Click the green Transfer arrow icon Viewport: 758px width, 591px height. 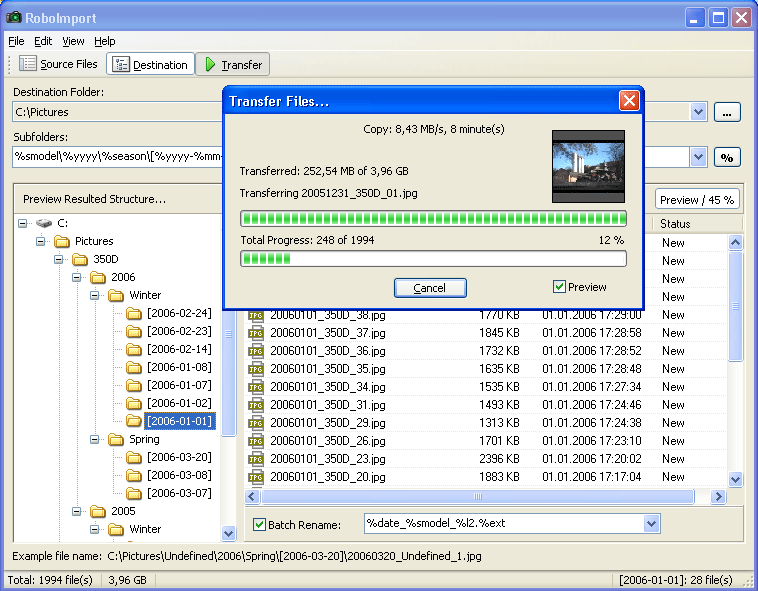pyautogui.click(x=210, y=65)
